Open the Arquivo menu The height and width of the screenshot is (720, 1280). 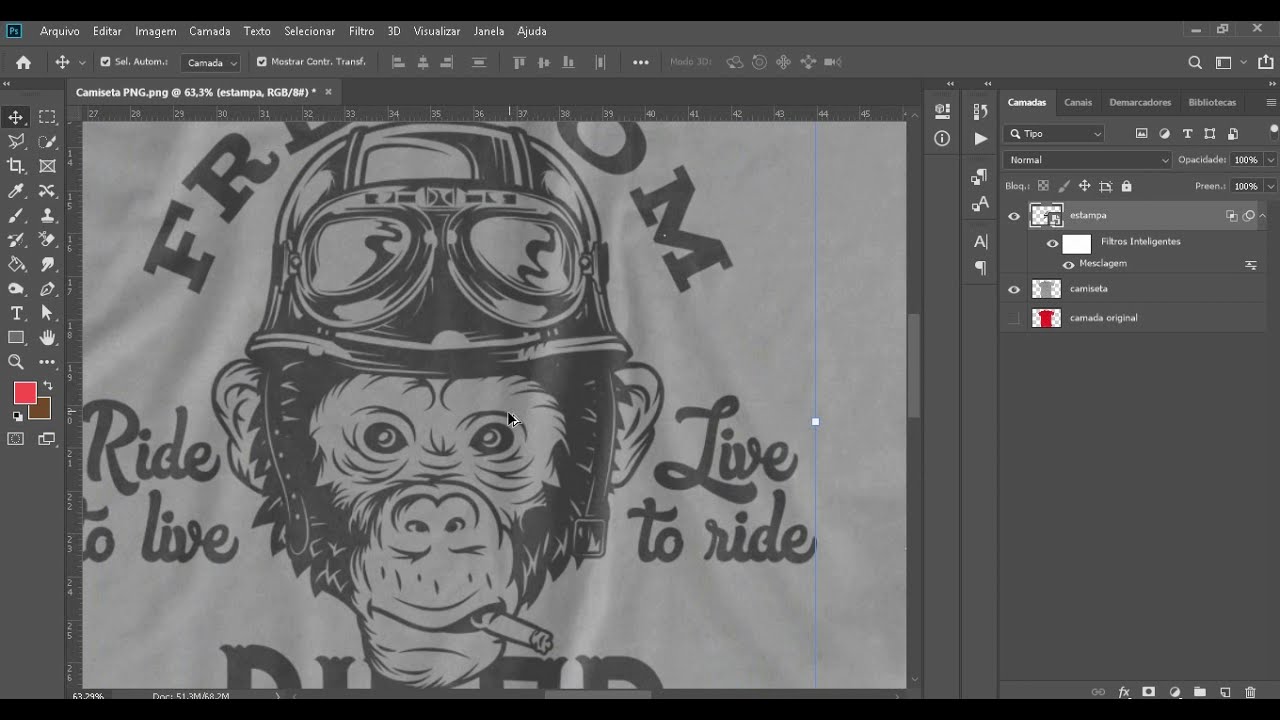coord(60,31)
